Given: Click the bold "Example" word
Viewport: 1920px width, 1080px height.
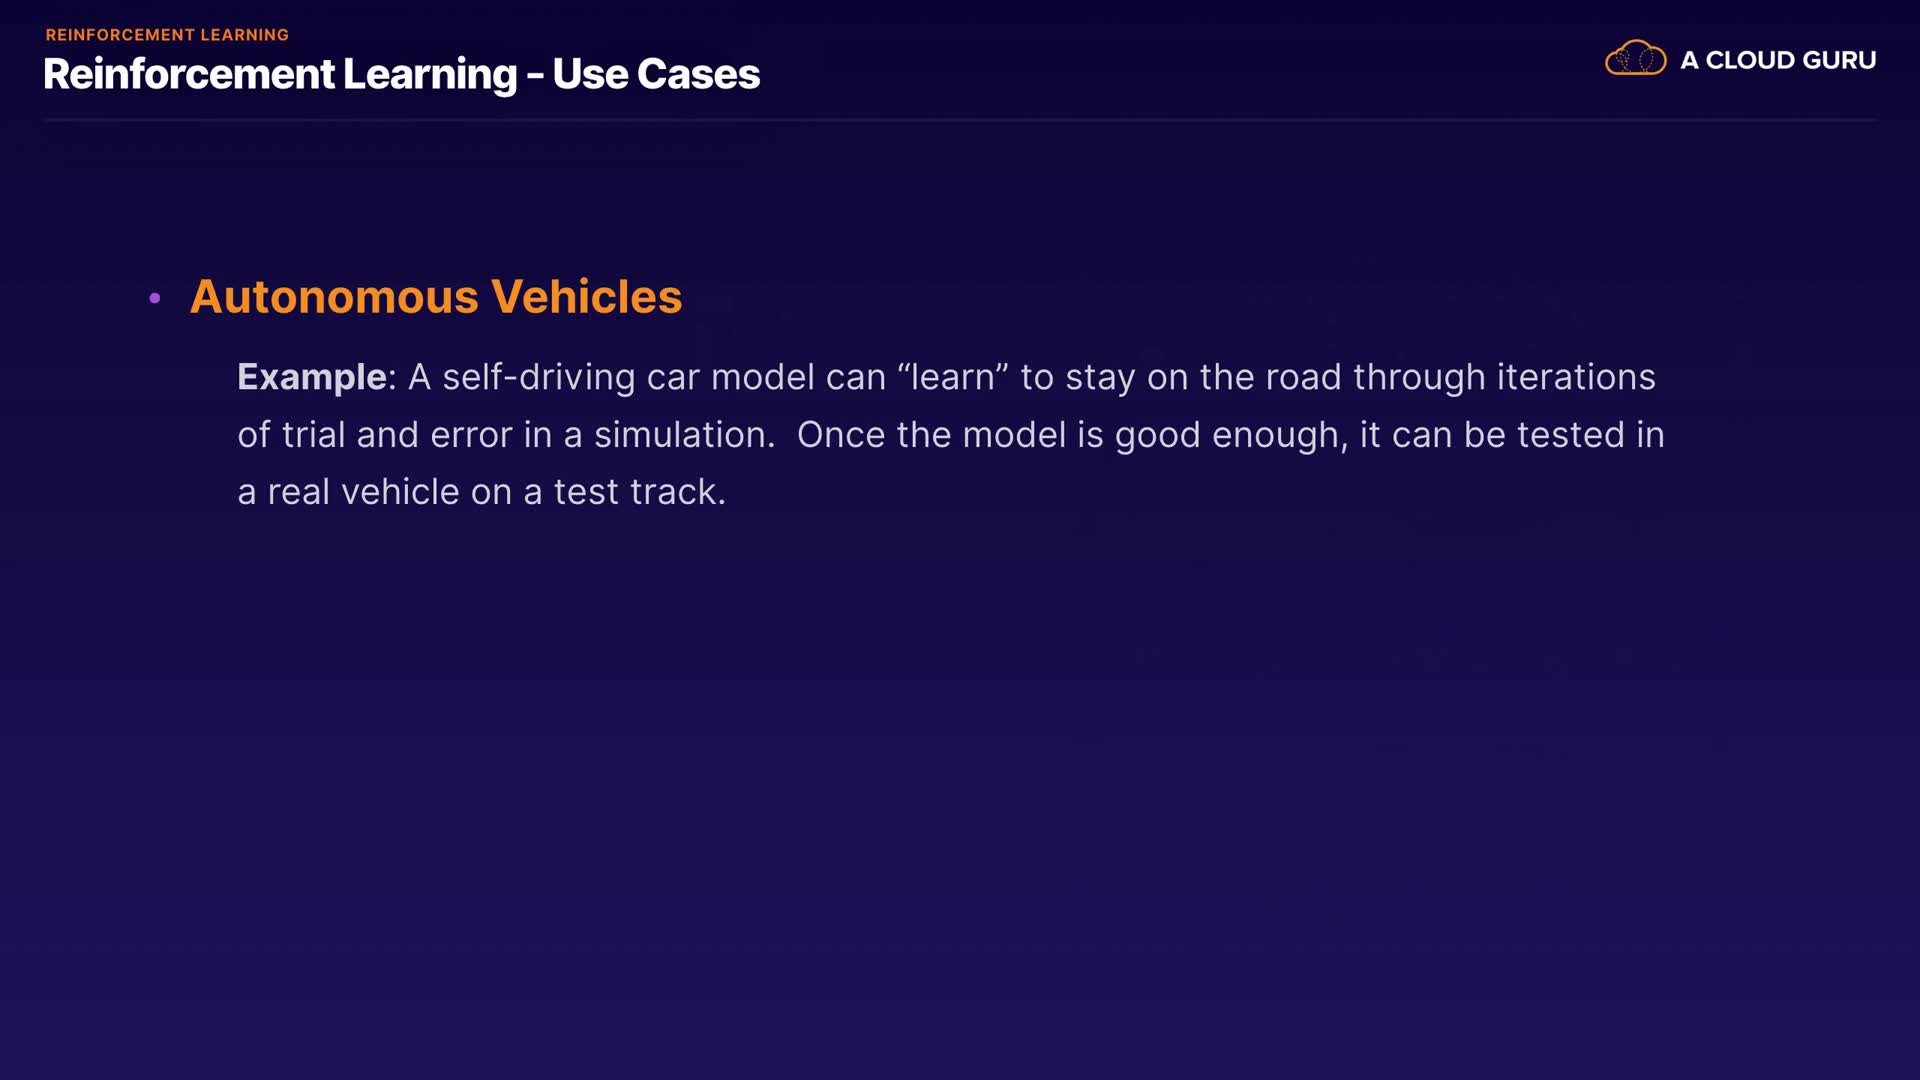Looking at the screenshot, I should tap(312, 377).
